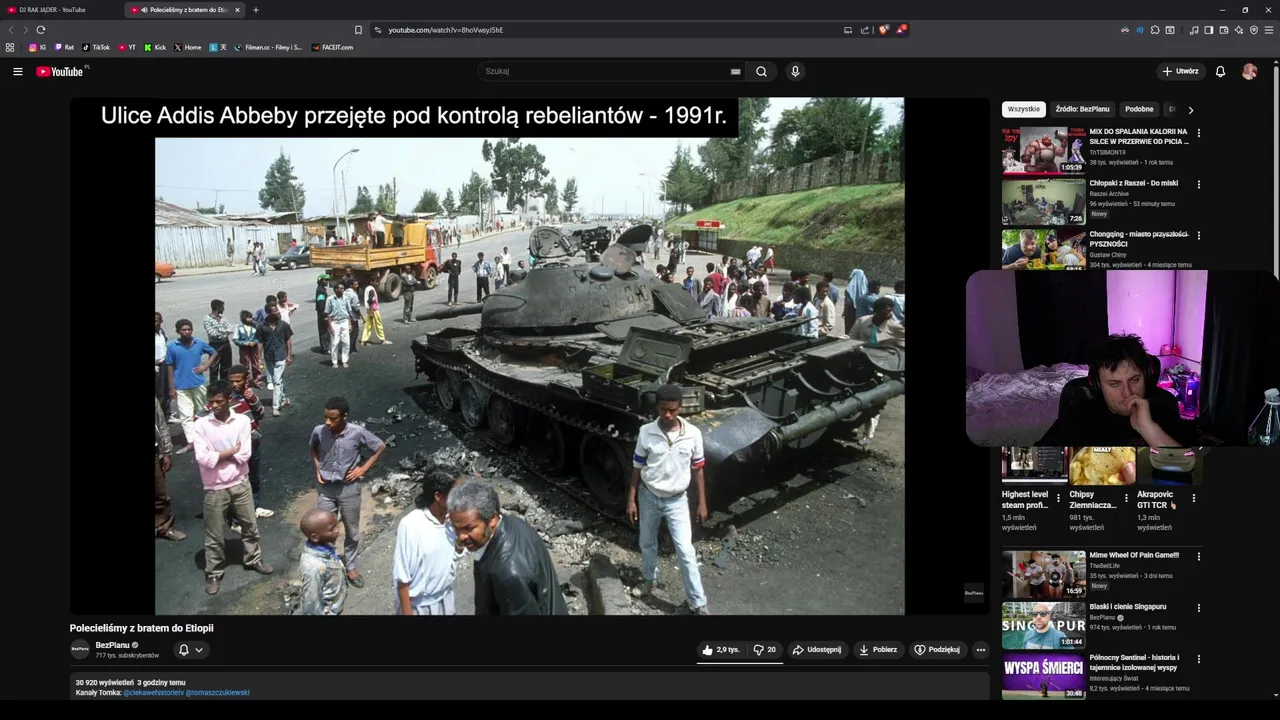The image size is (1280, 720).
Task: Click the Pobierz download button
Action: tap(878, 650)
